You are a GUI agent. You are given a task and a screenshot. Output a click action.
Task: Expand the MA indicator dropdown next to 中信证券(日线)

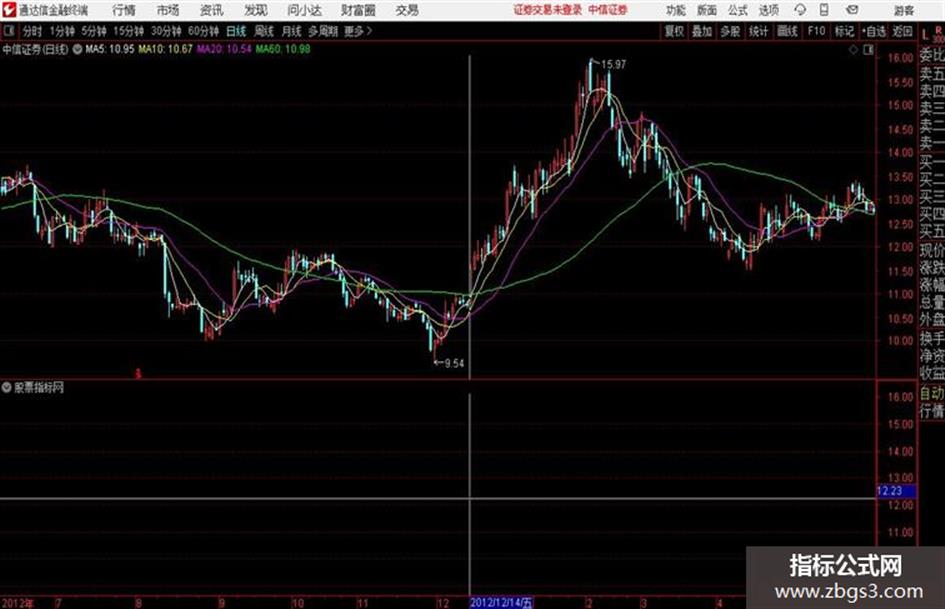(x=77, y=49)
